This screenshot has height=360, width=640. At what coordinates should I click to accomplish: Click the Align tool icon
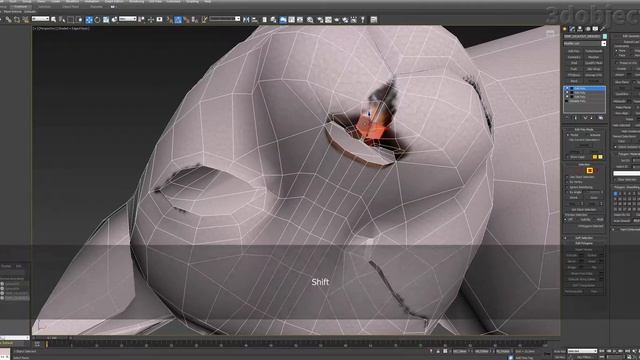pos(255,19)
